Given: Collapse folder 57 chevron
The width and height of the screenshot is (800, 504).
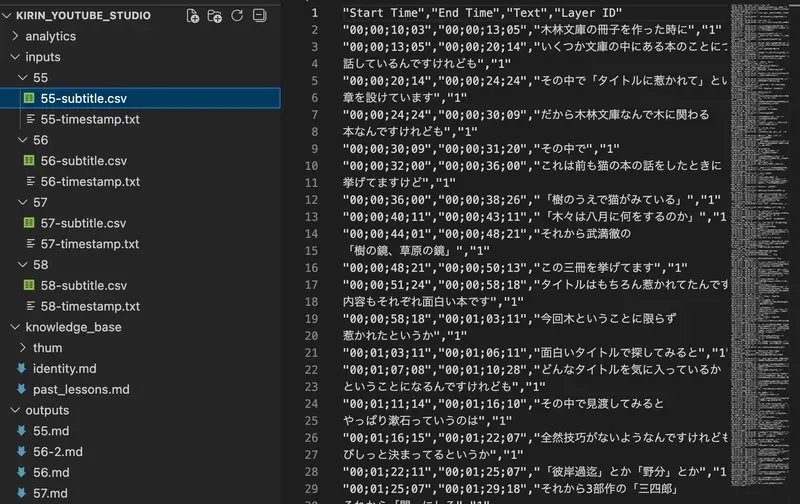Looking at the screenshot, I should (x=22, y=202).
